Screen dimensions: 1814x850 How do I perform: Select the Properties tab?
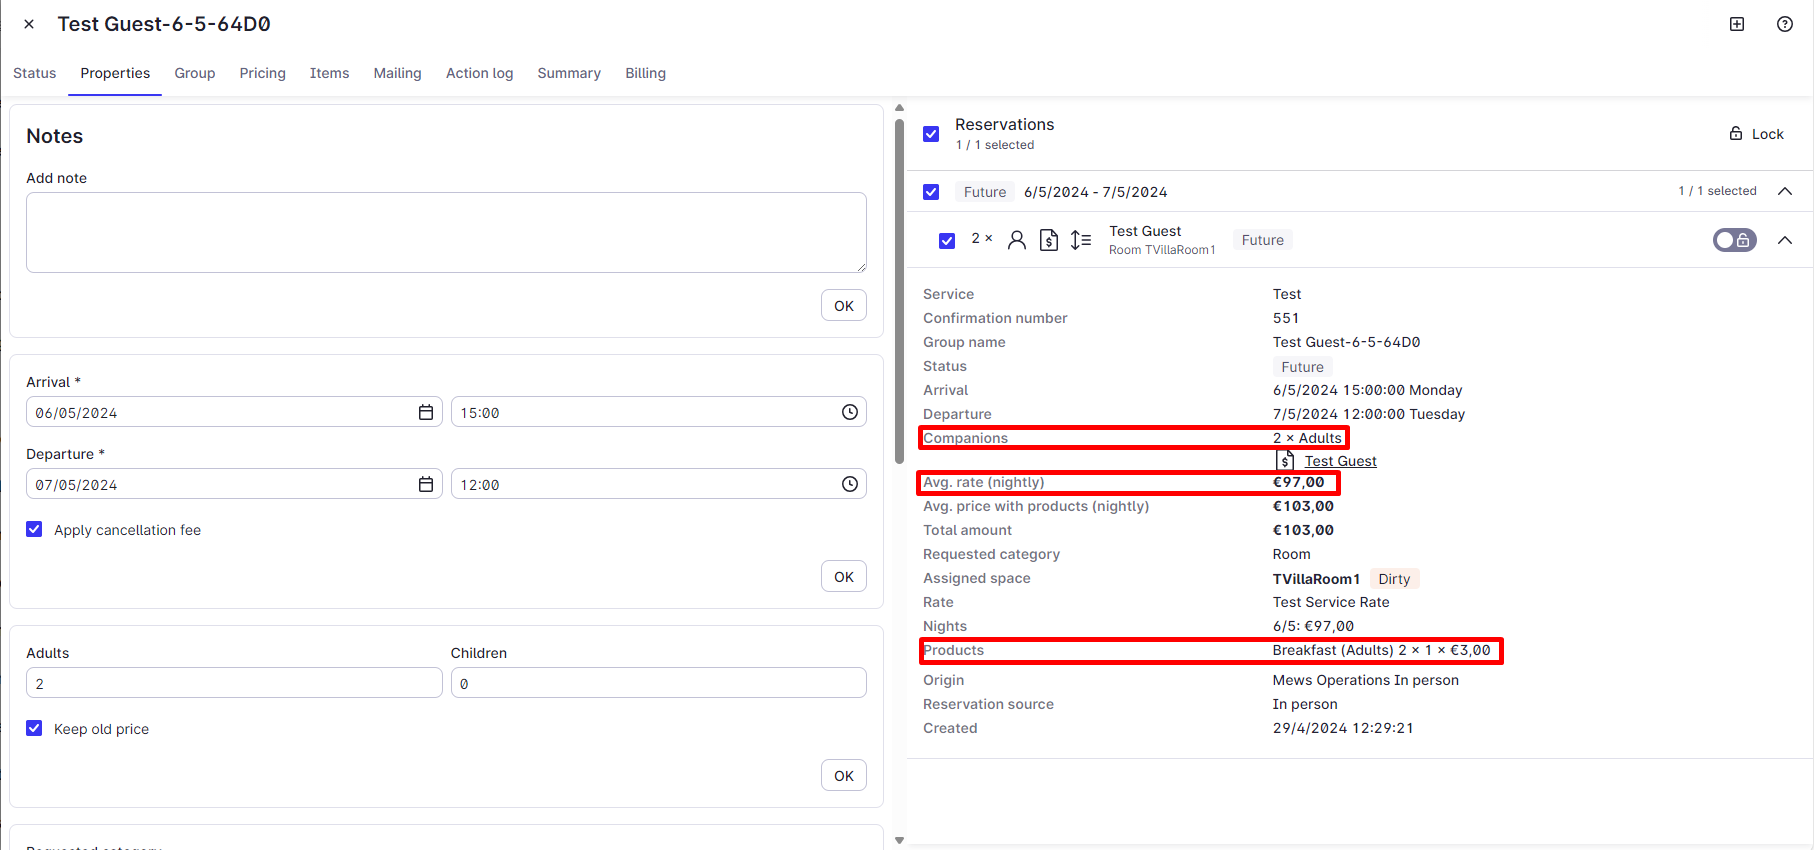(x=115, y=73)
